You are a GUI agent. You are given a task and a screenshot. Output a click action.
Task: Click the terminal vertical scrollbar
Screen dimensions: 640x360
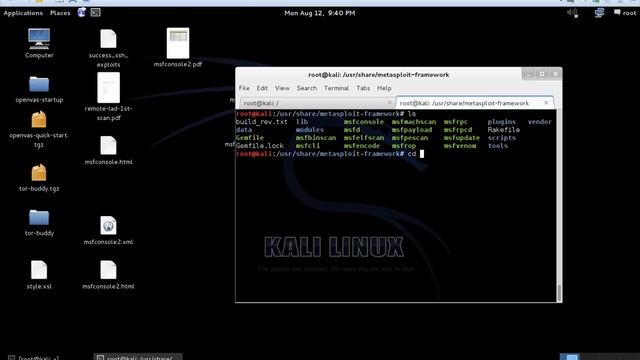(559, 206)
